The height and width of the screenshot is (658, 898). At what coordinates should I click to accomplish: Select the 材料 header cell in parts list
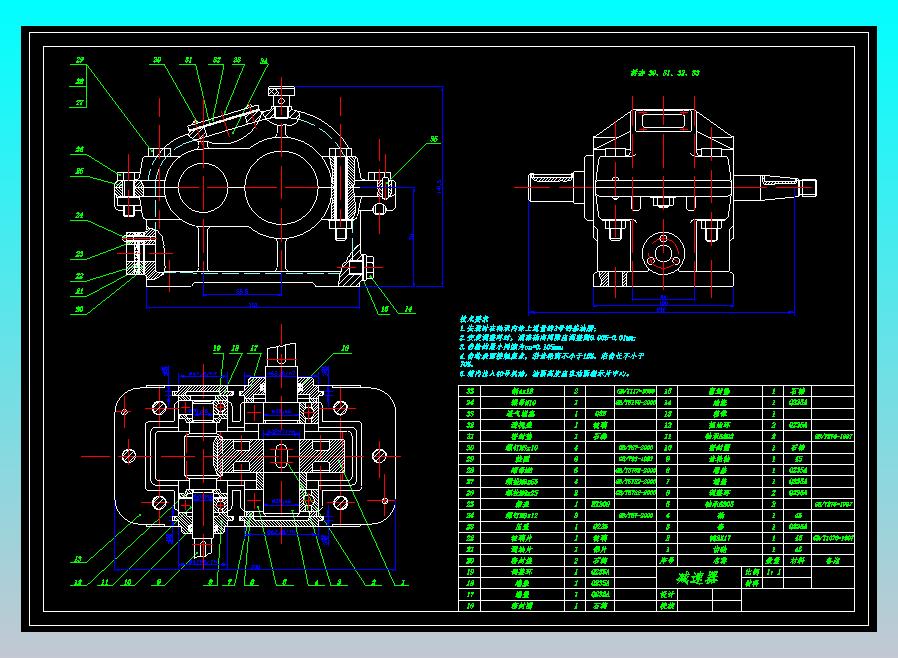[798, 561]
